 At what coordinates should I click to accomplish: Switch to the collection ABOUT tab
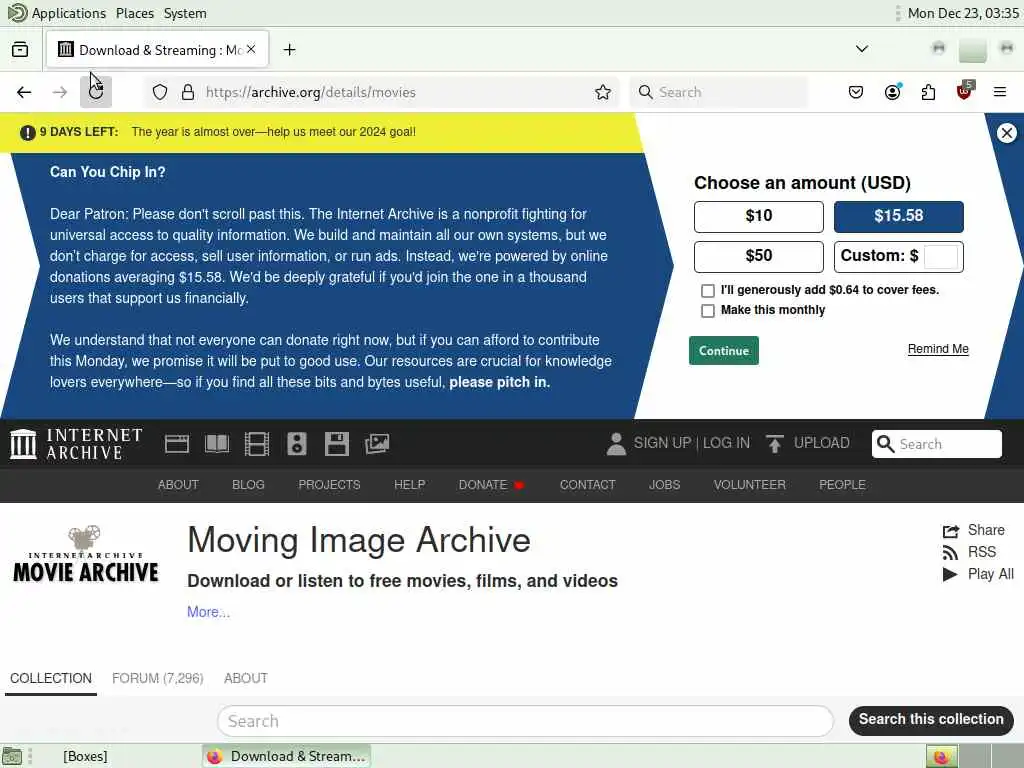click(x=246, y=679)
